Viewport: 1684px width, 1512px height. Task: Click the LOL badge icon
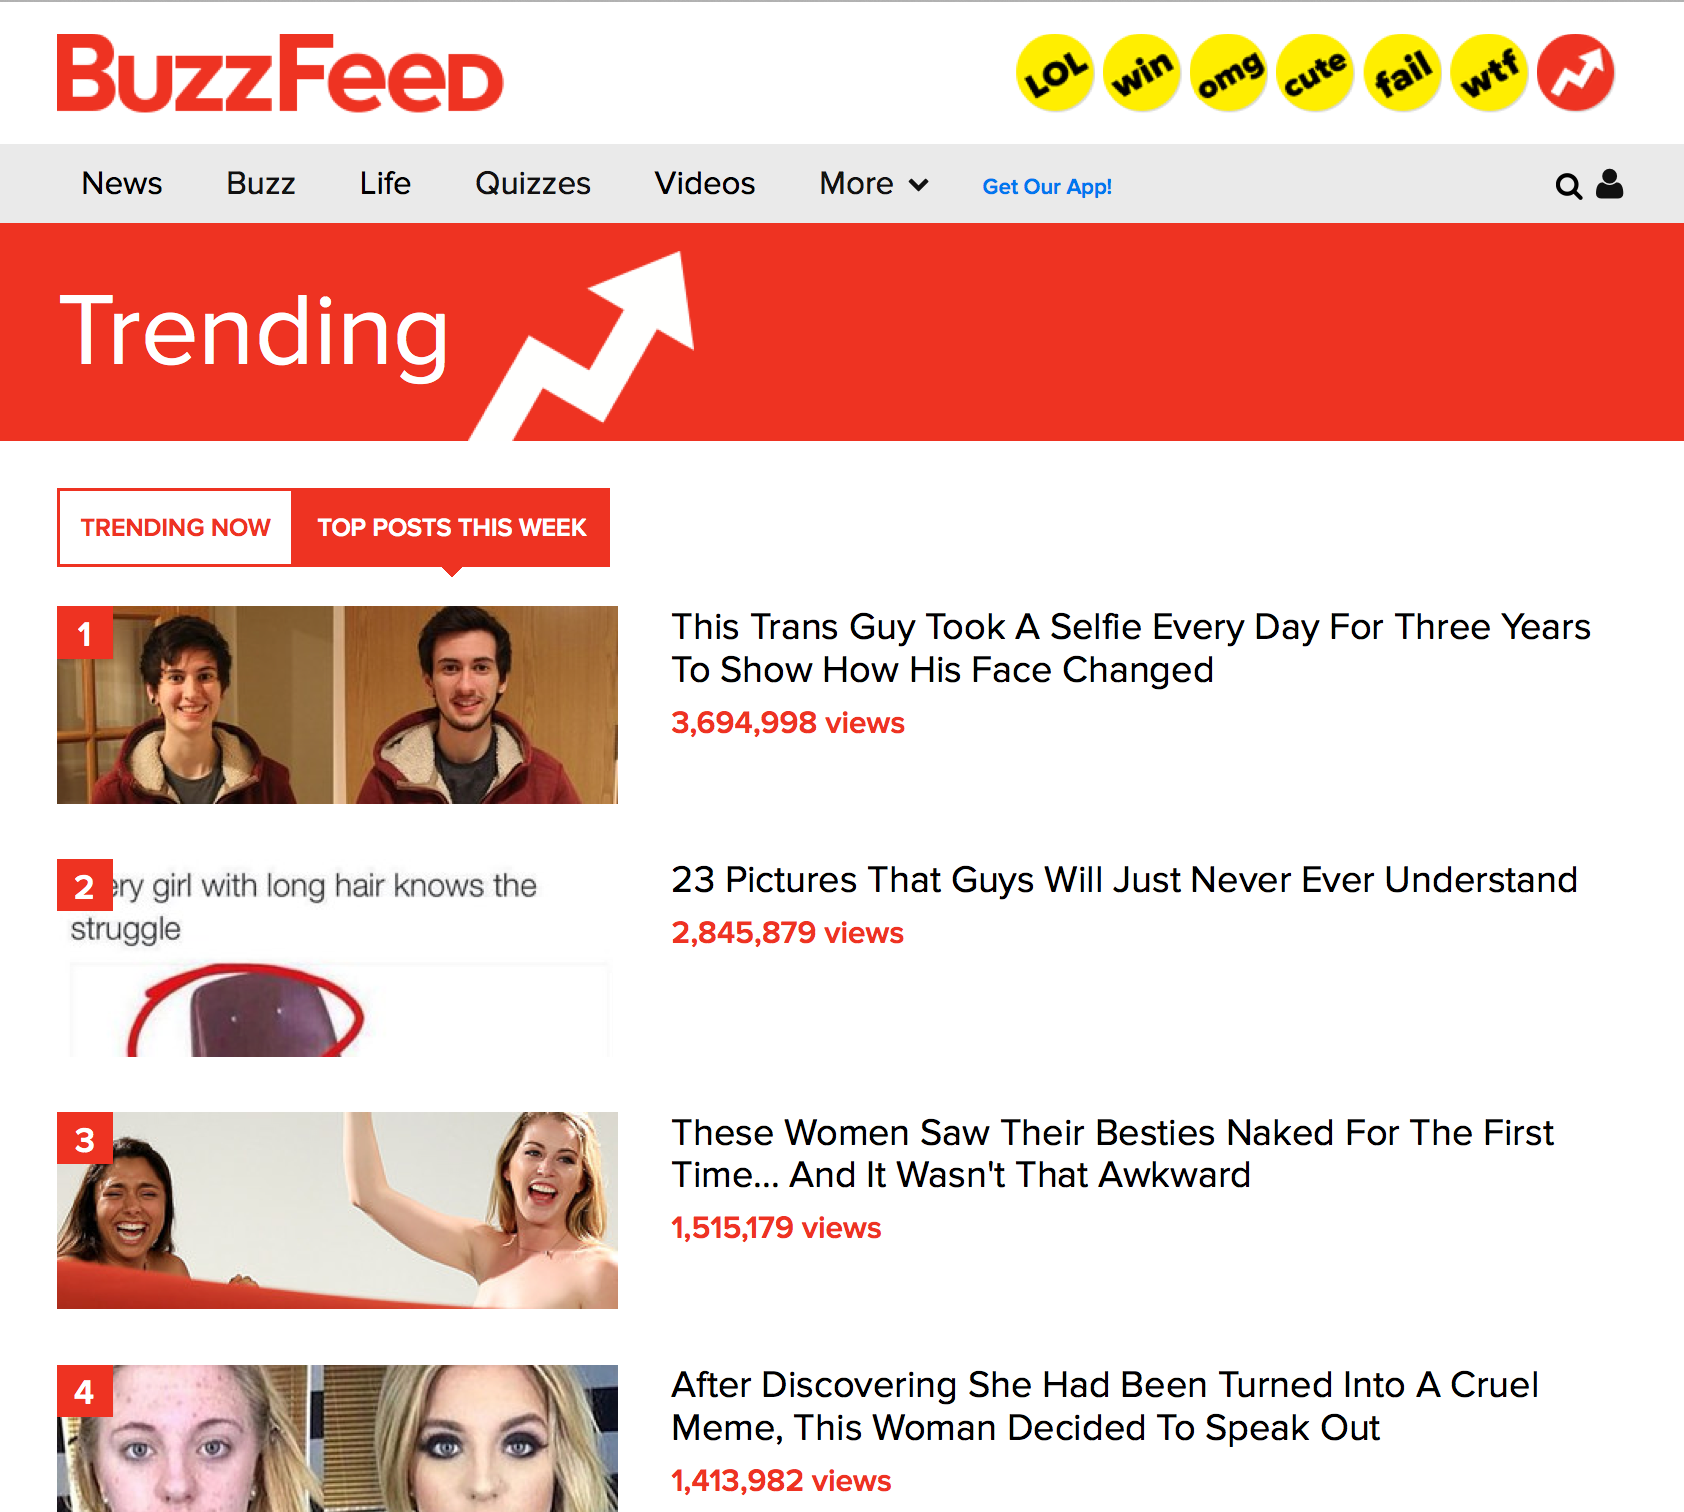click(x=1055, y=73)
